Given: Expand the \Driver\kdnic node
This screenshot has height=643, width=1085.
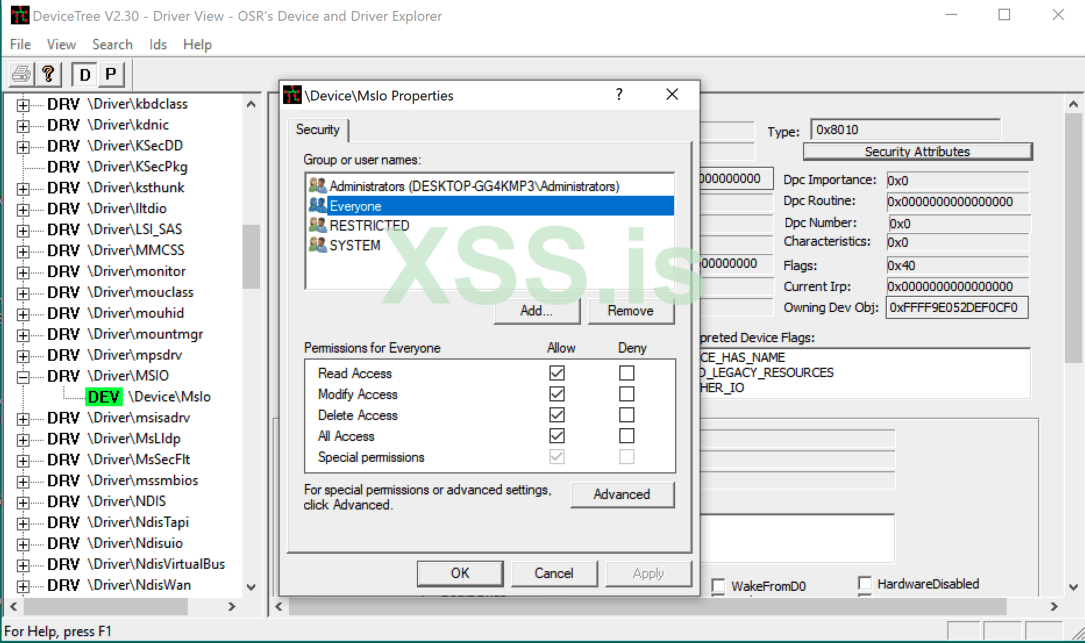Looking at the screenshot, I should coord(23,126).
